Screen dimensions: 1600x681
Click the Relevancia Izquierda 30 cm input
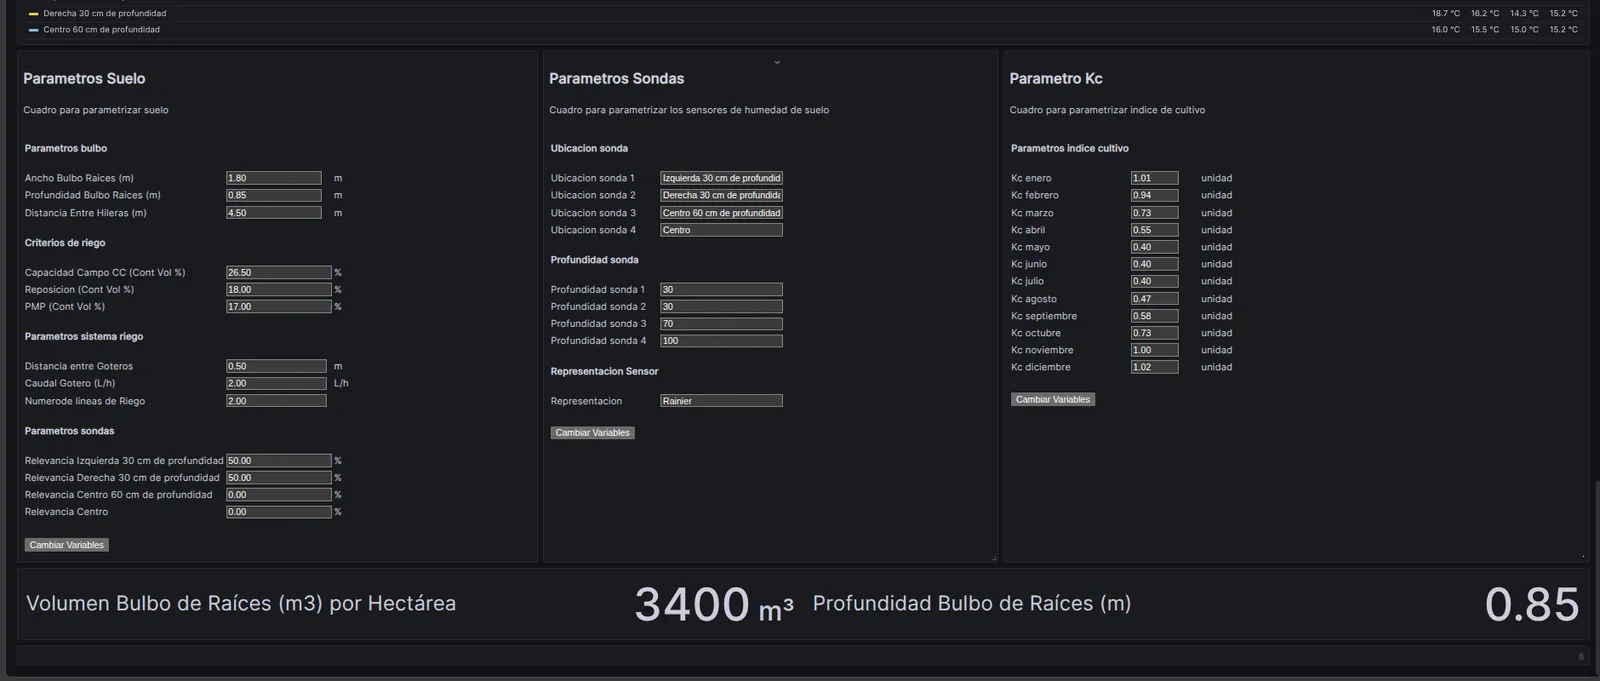tap(279, 461)
